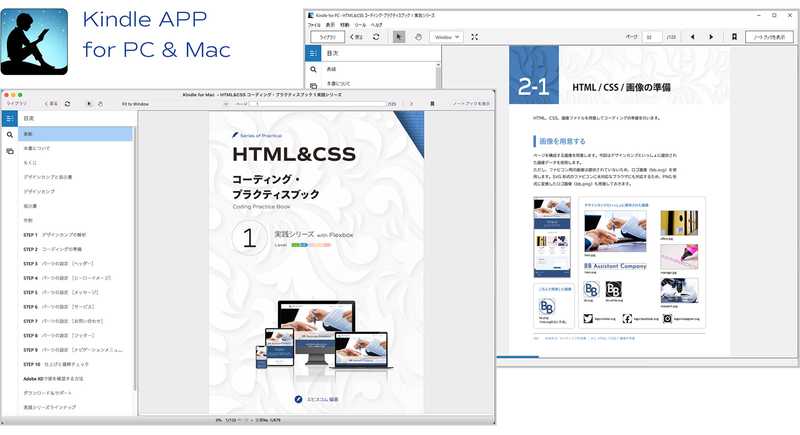Viewport: 800px width, 435px height.
Task: Click the bookmark icon in Kindle for PC toolbar
Action: pos(734,37)
